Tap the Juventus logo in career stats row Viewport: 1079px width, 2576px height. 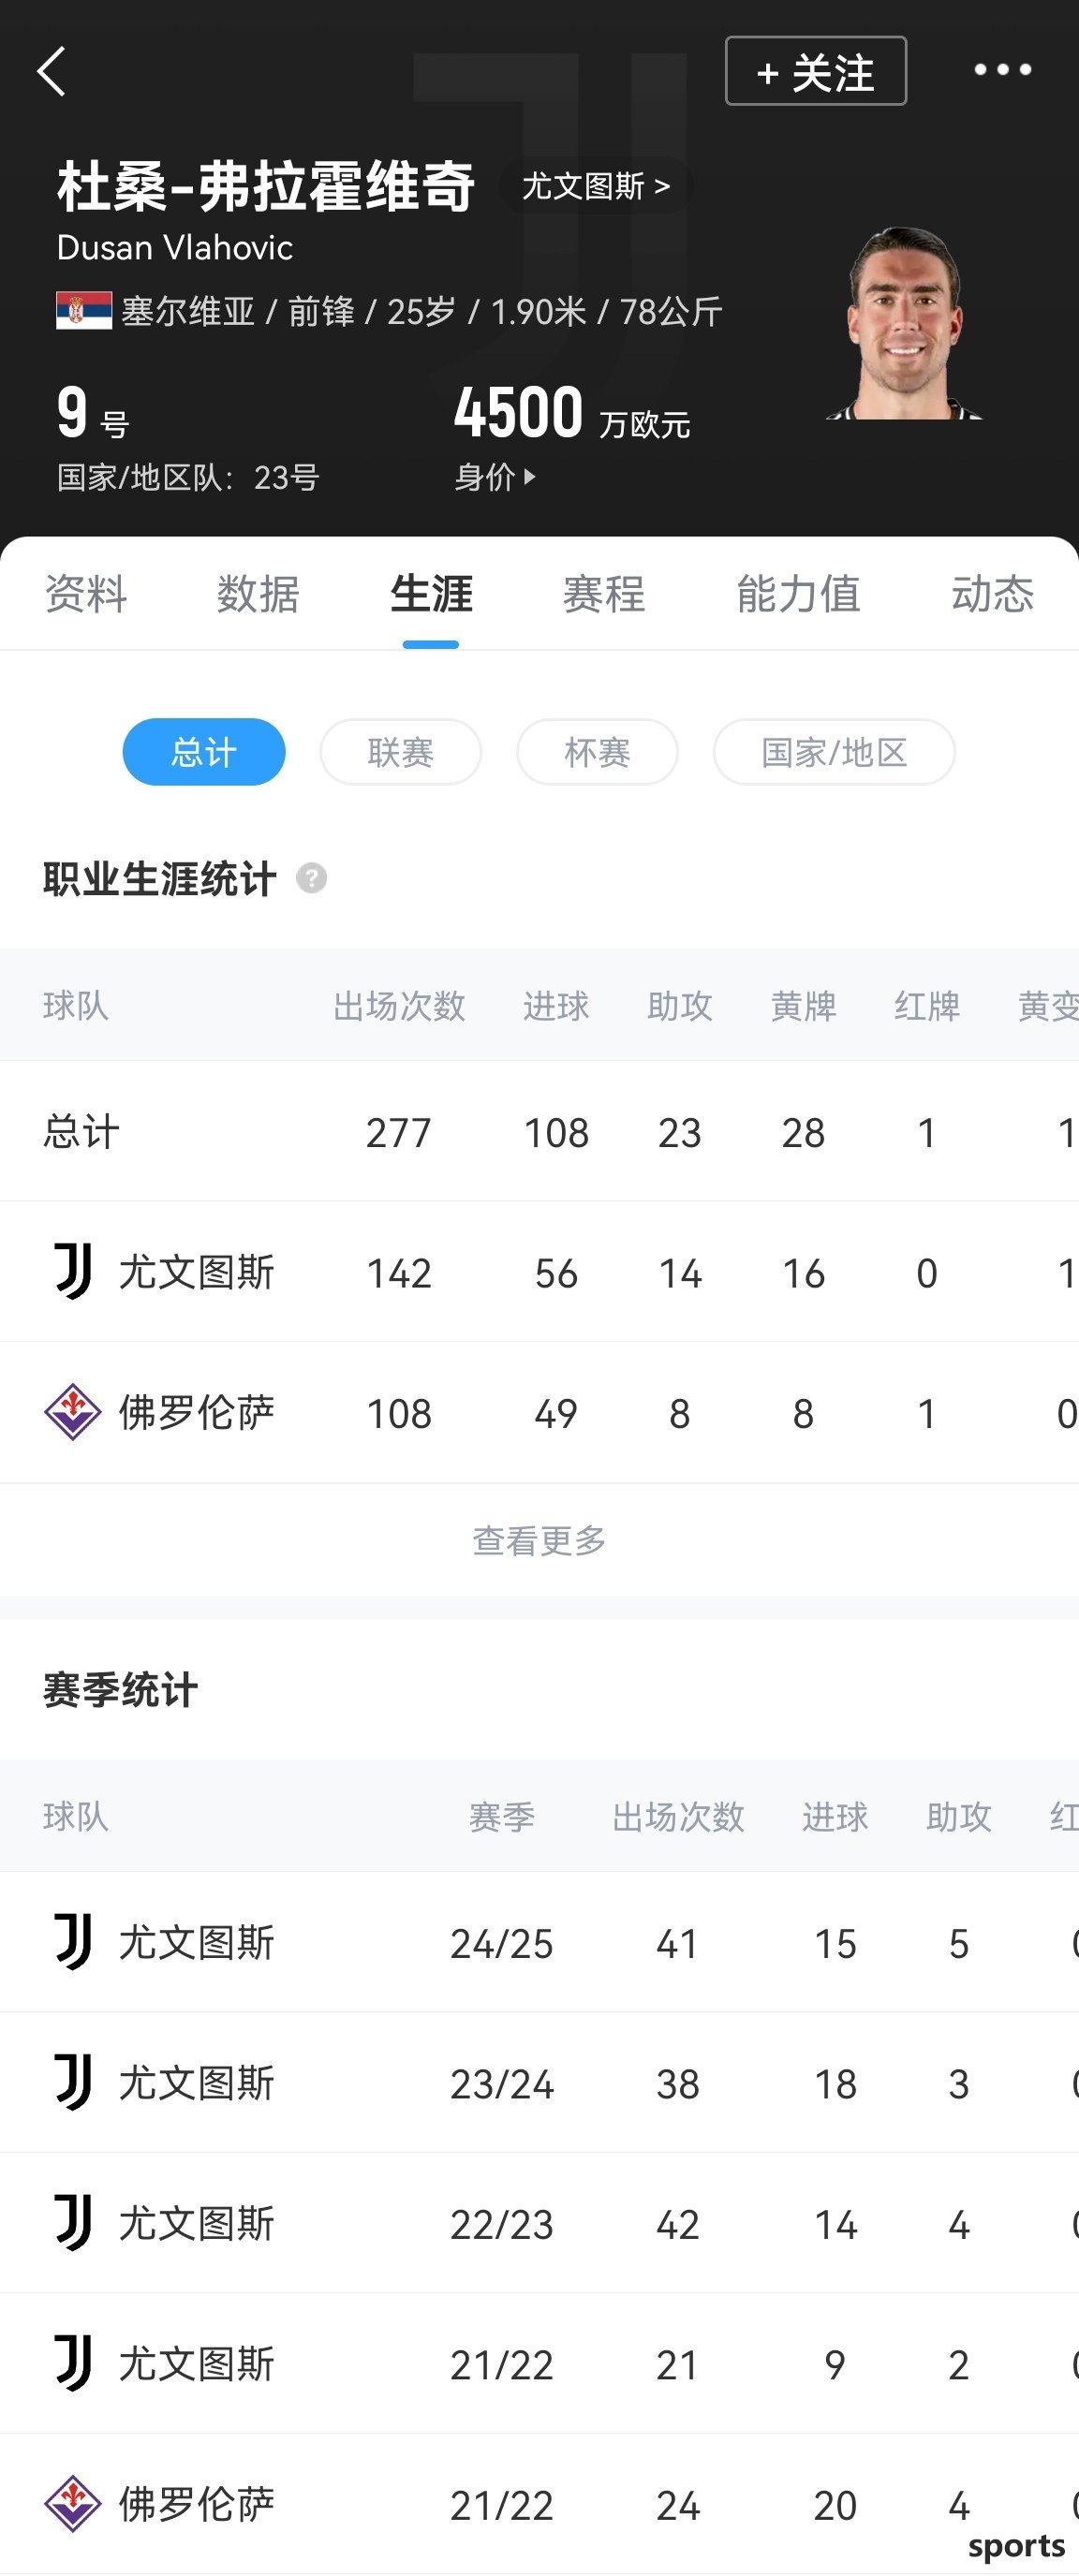click(73, 1272)
